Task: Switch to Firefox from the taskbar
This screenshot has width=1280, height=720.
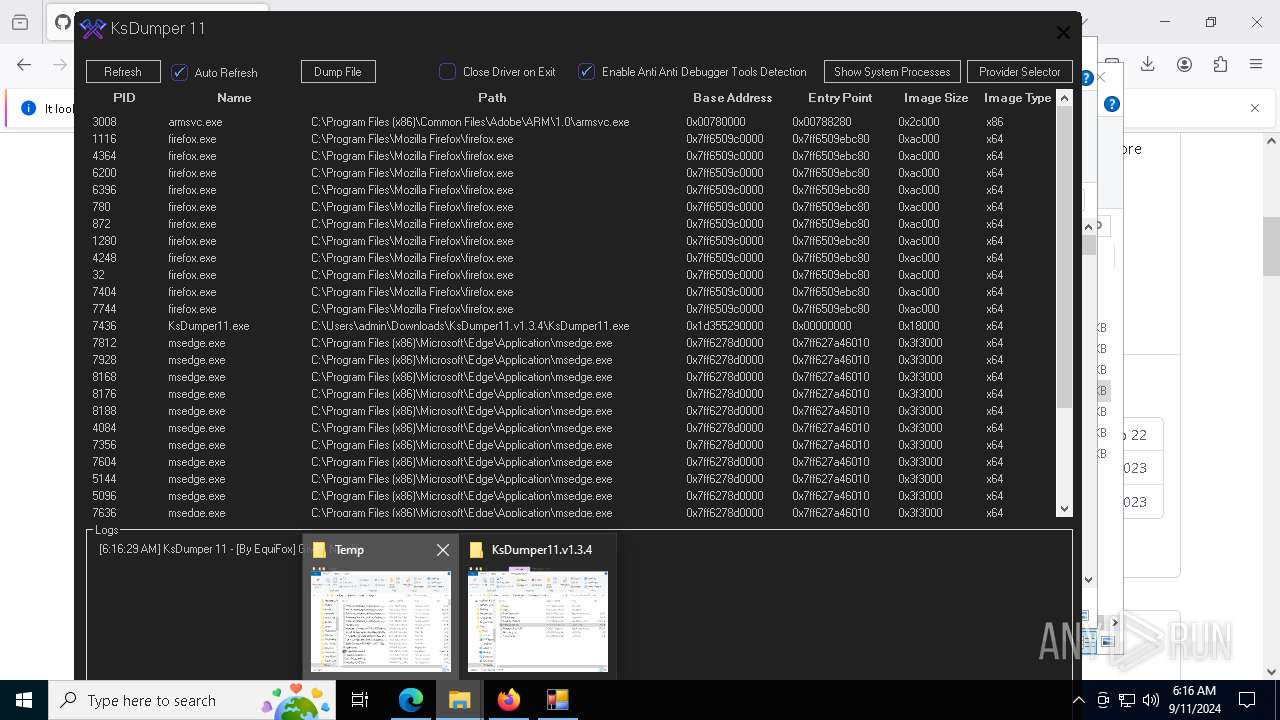Action: tap(508, 700)
